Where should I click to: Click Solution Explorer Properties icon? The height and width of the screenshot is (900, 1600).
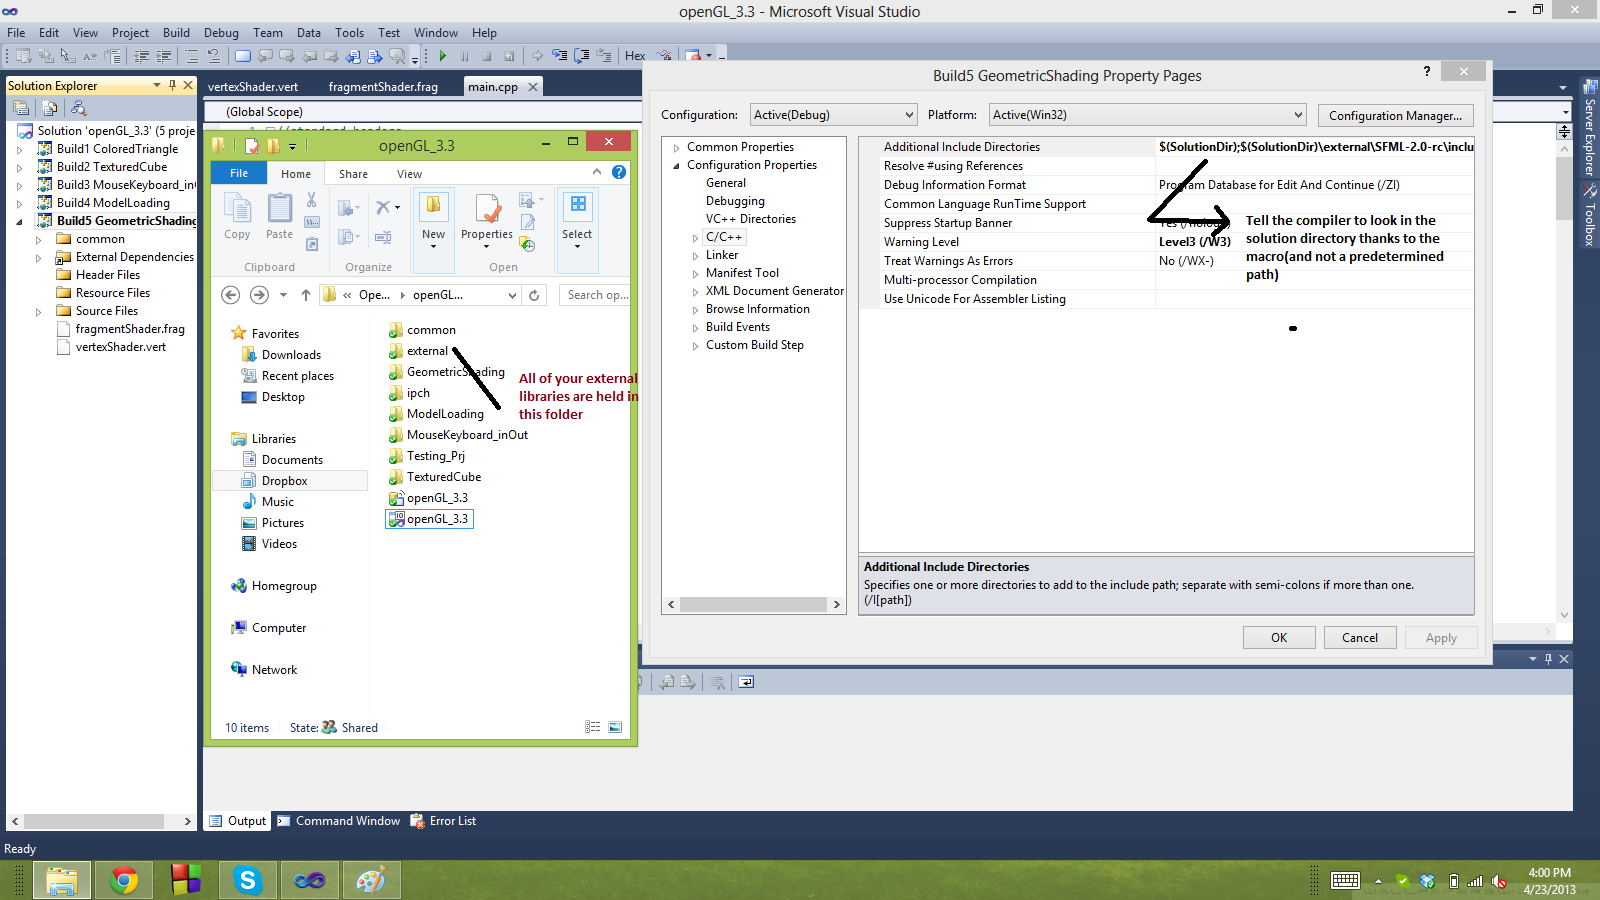pos(21,108)
